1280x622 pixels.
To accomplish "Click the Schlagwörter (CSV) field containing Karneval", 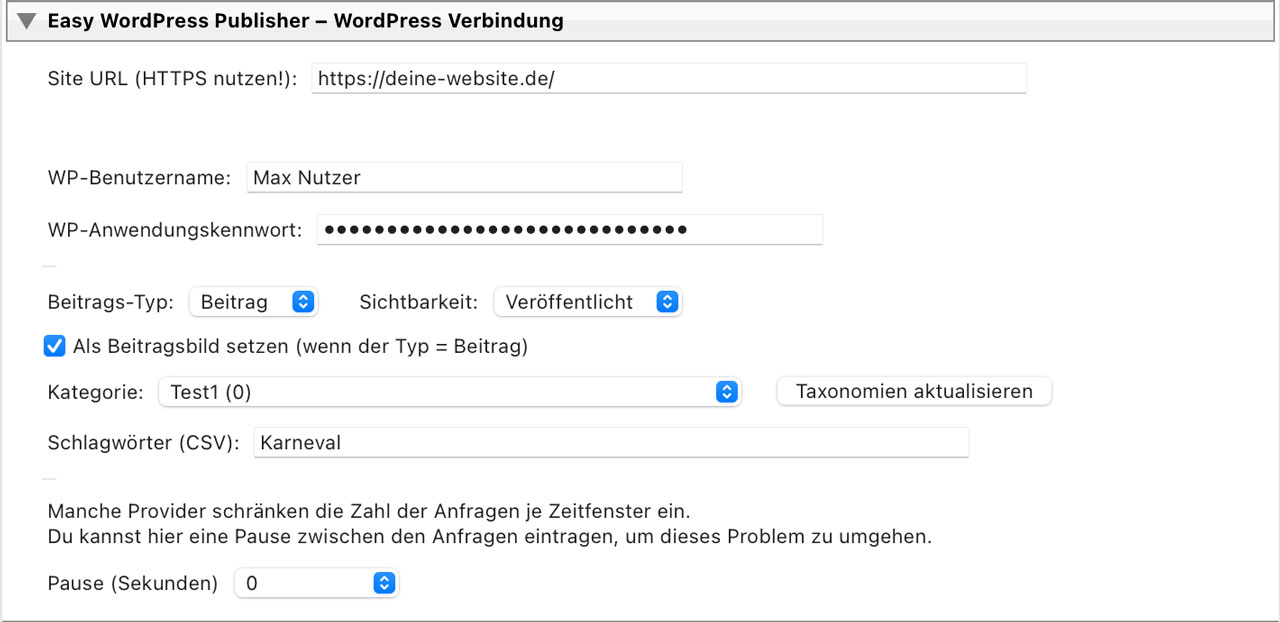I will point(610,442).
